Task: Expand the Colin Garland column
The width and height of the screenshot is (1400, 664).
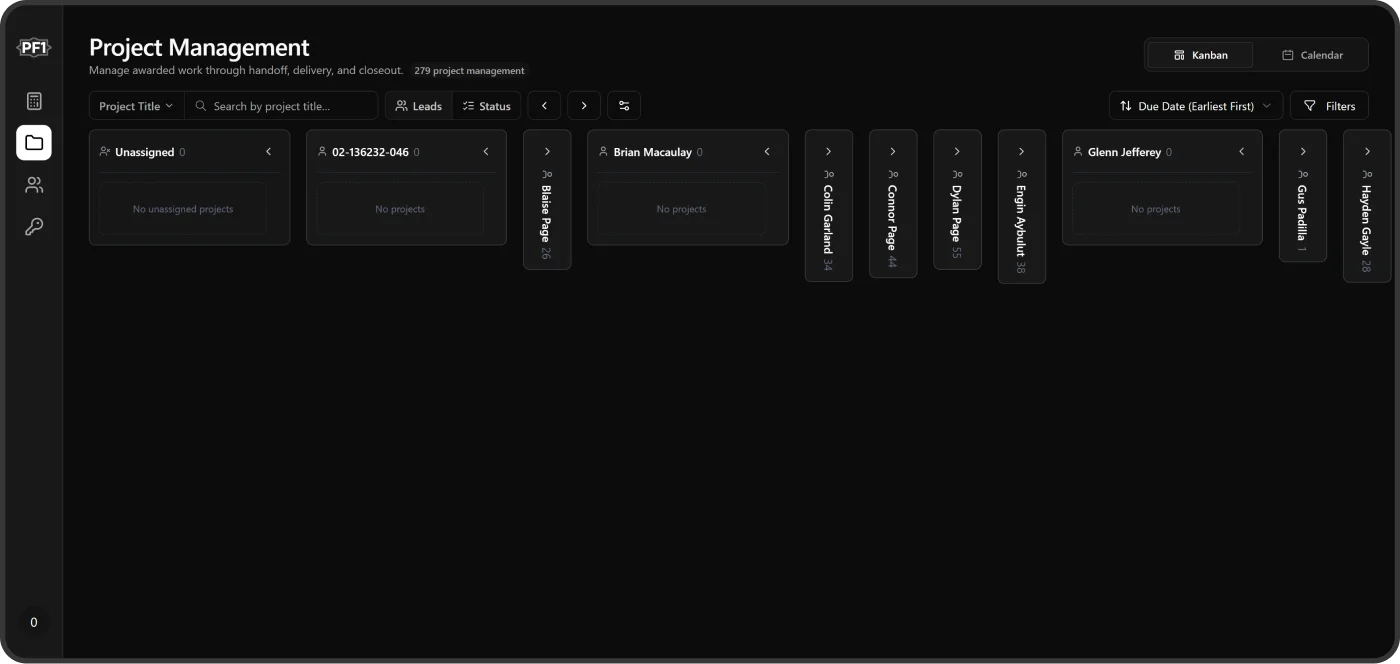Action: tap(829, 152)
